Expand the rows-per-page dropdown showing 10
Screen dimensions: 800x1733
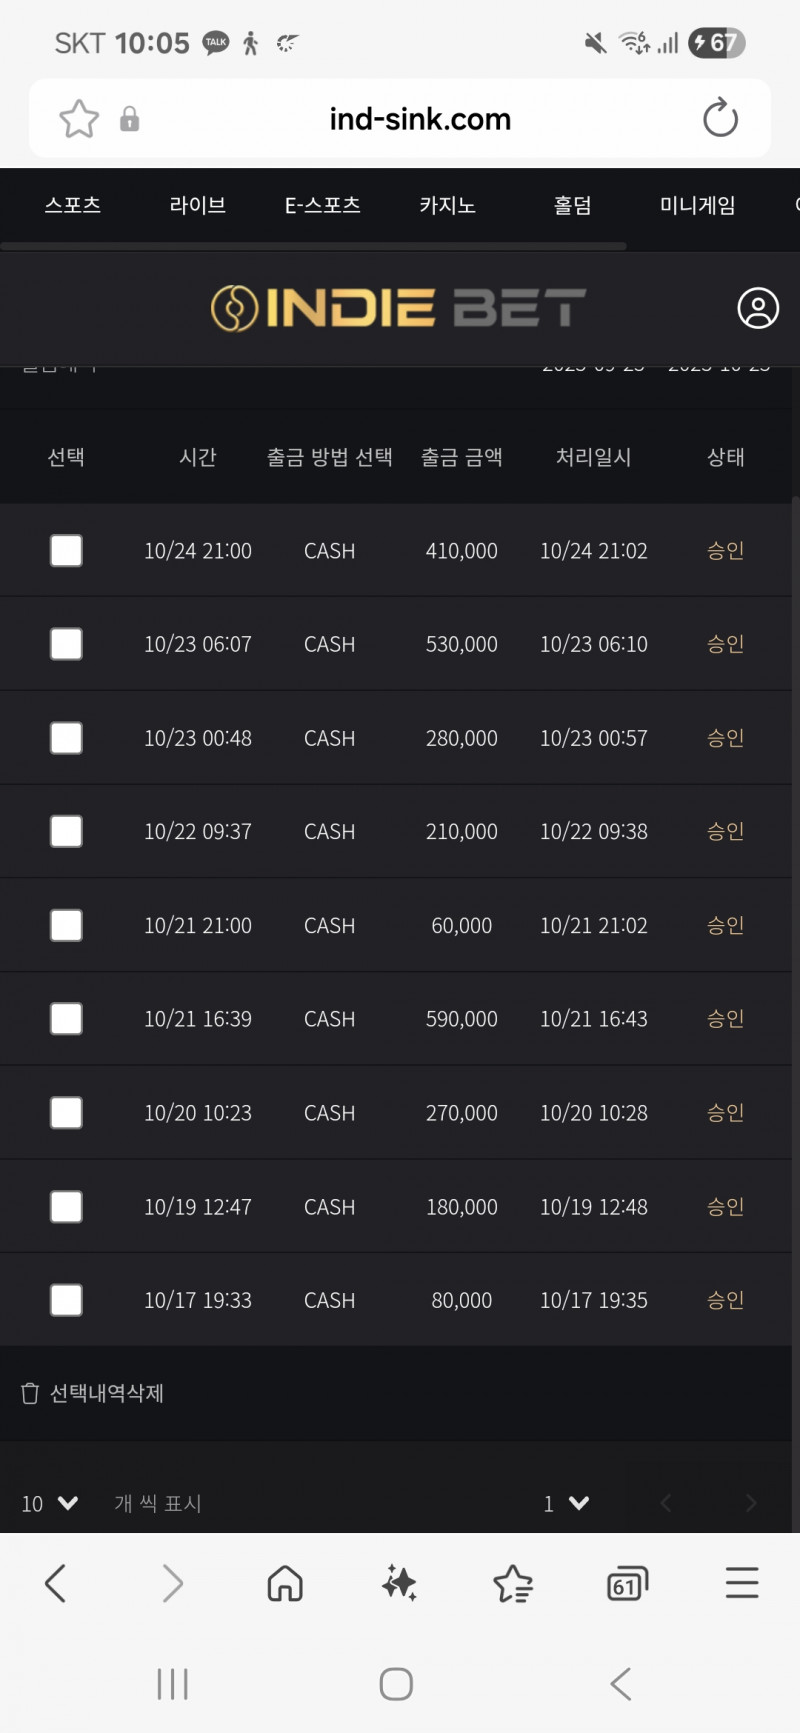pyautogui.click(x=50, y=1503)
